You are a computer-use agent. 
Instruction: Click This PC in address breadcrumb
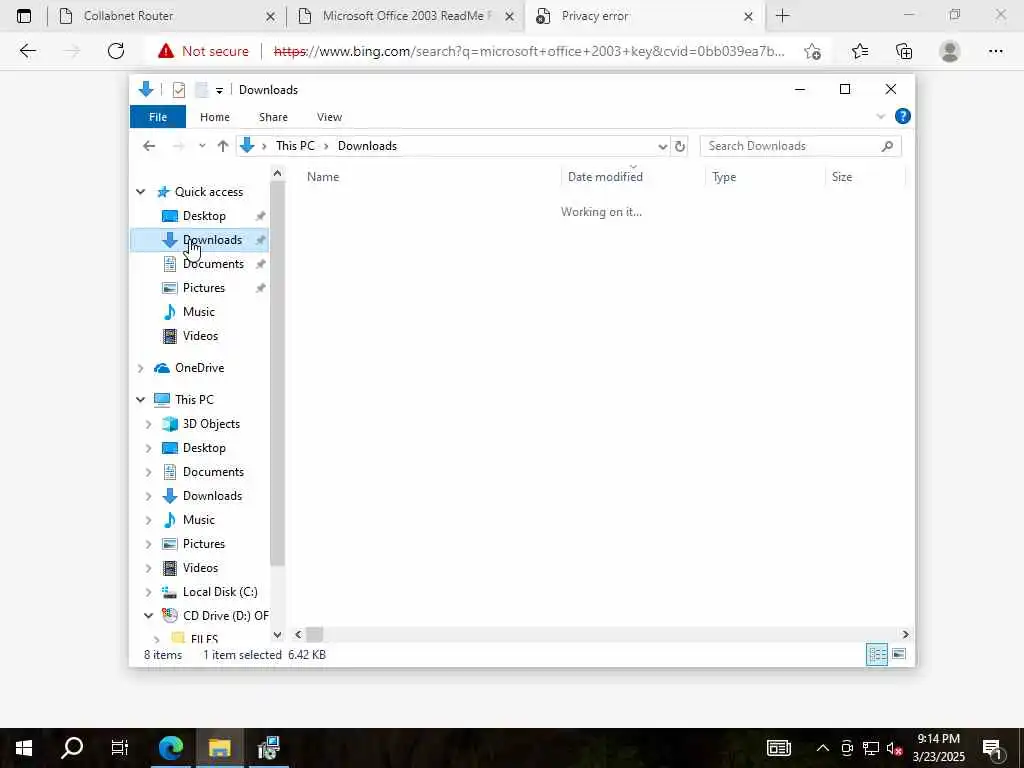(x=295, y=146)
